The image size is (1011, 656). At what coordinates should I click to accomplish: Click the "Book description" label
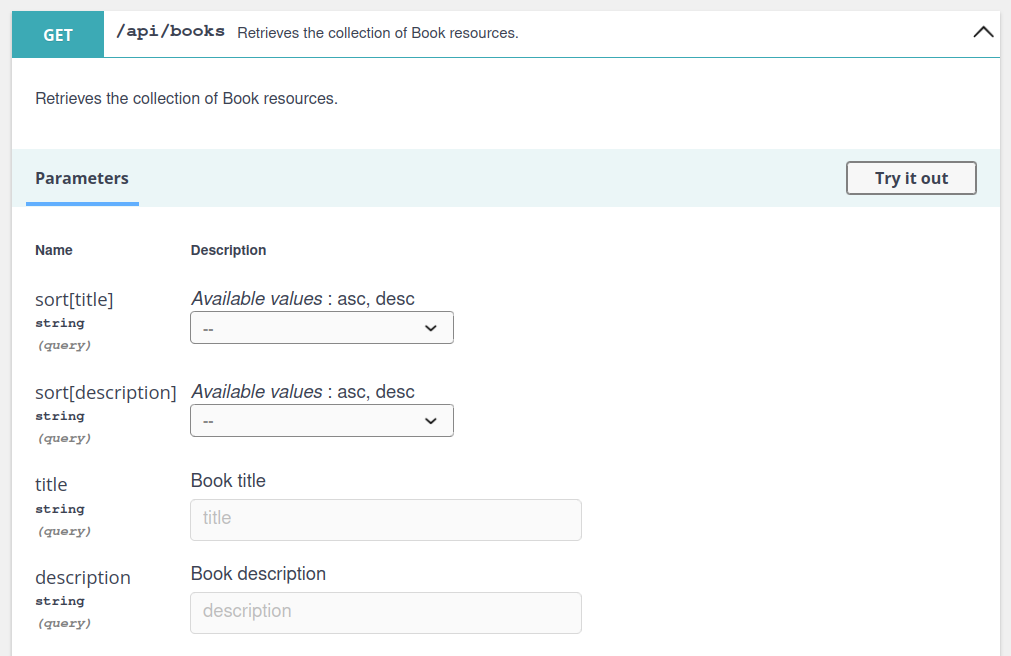258,573
